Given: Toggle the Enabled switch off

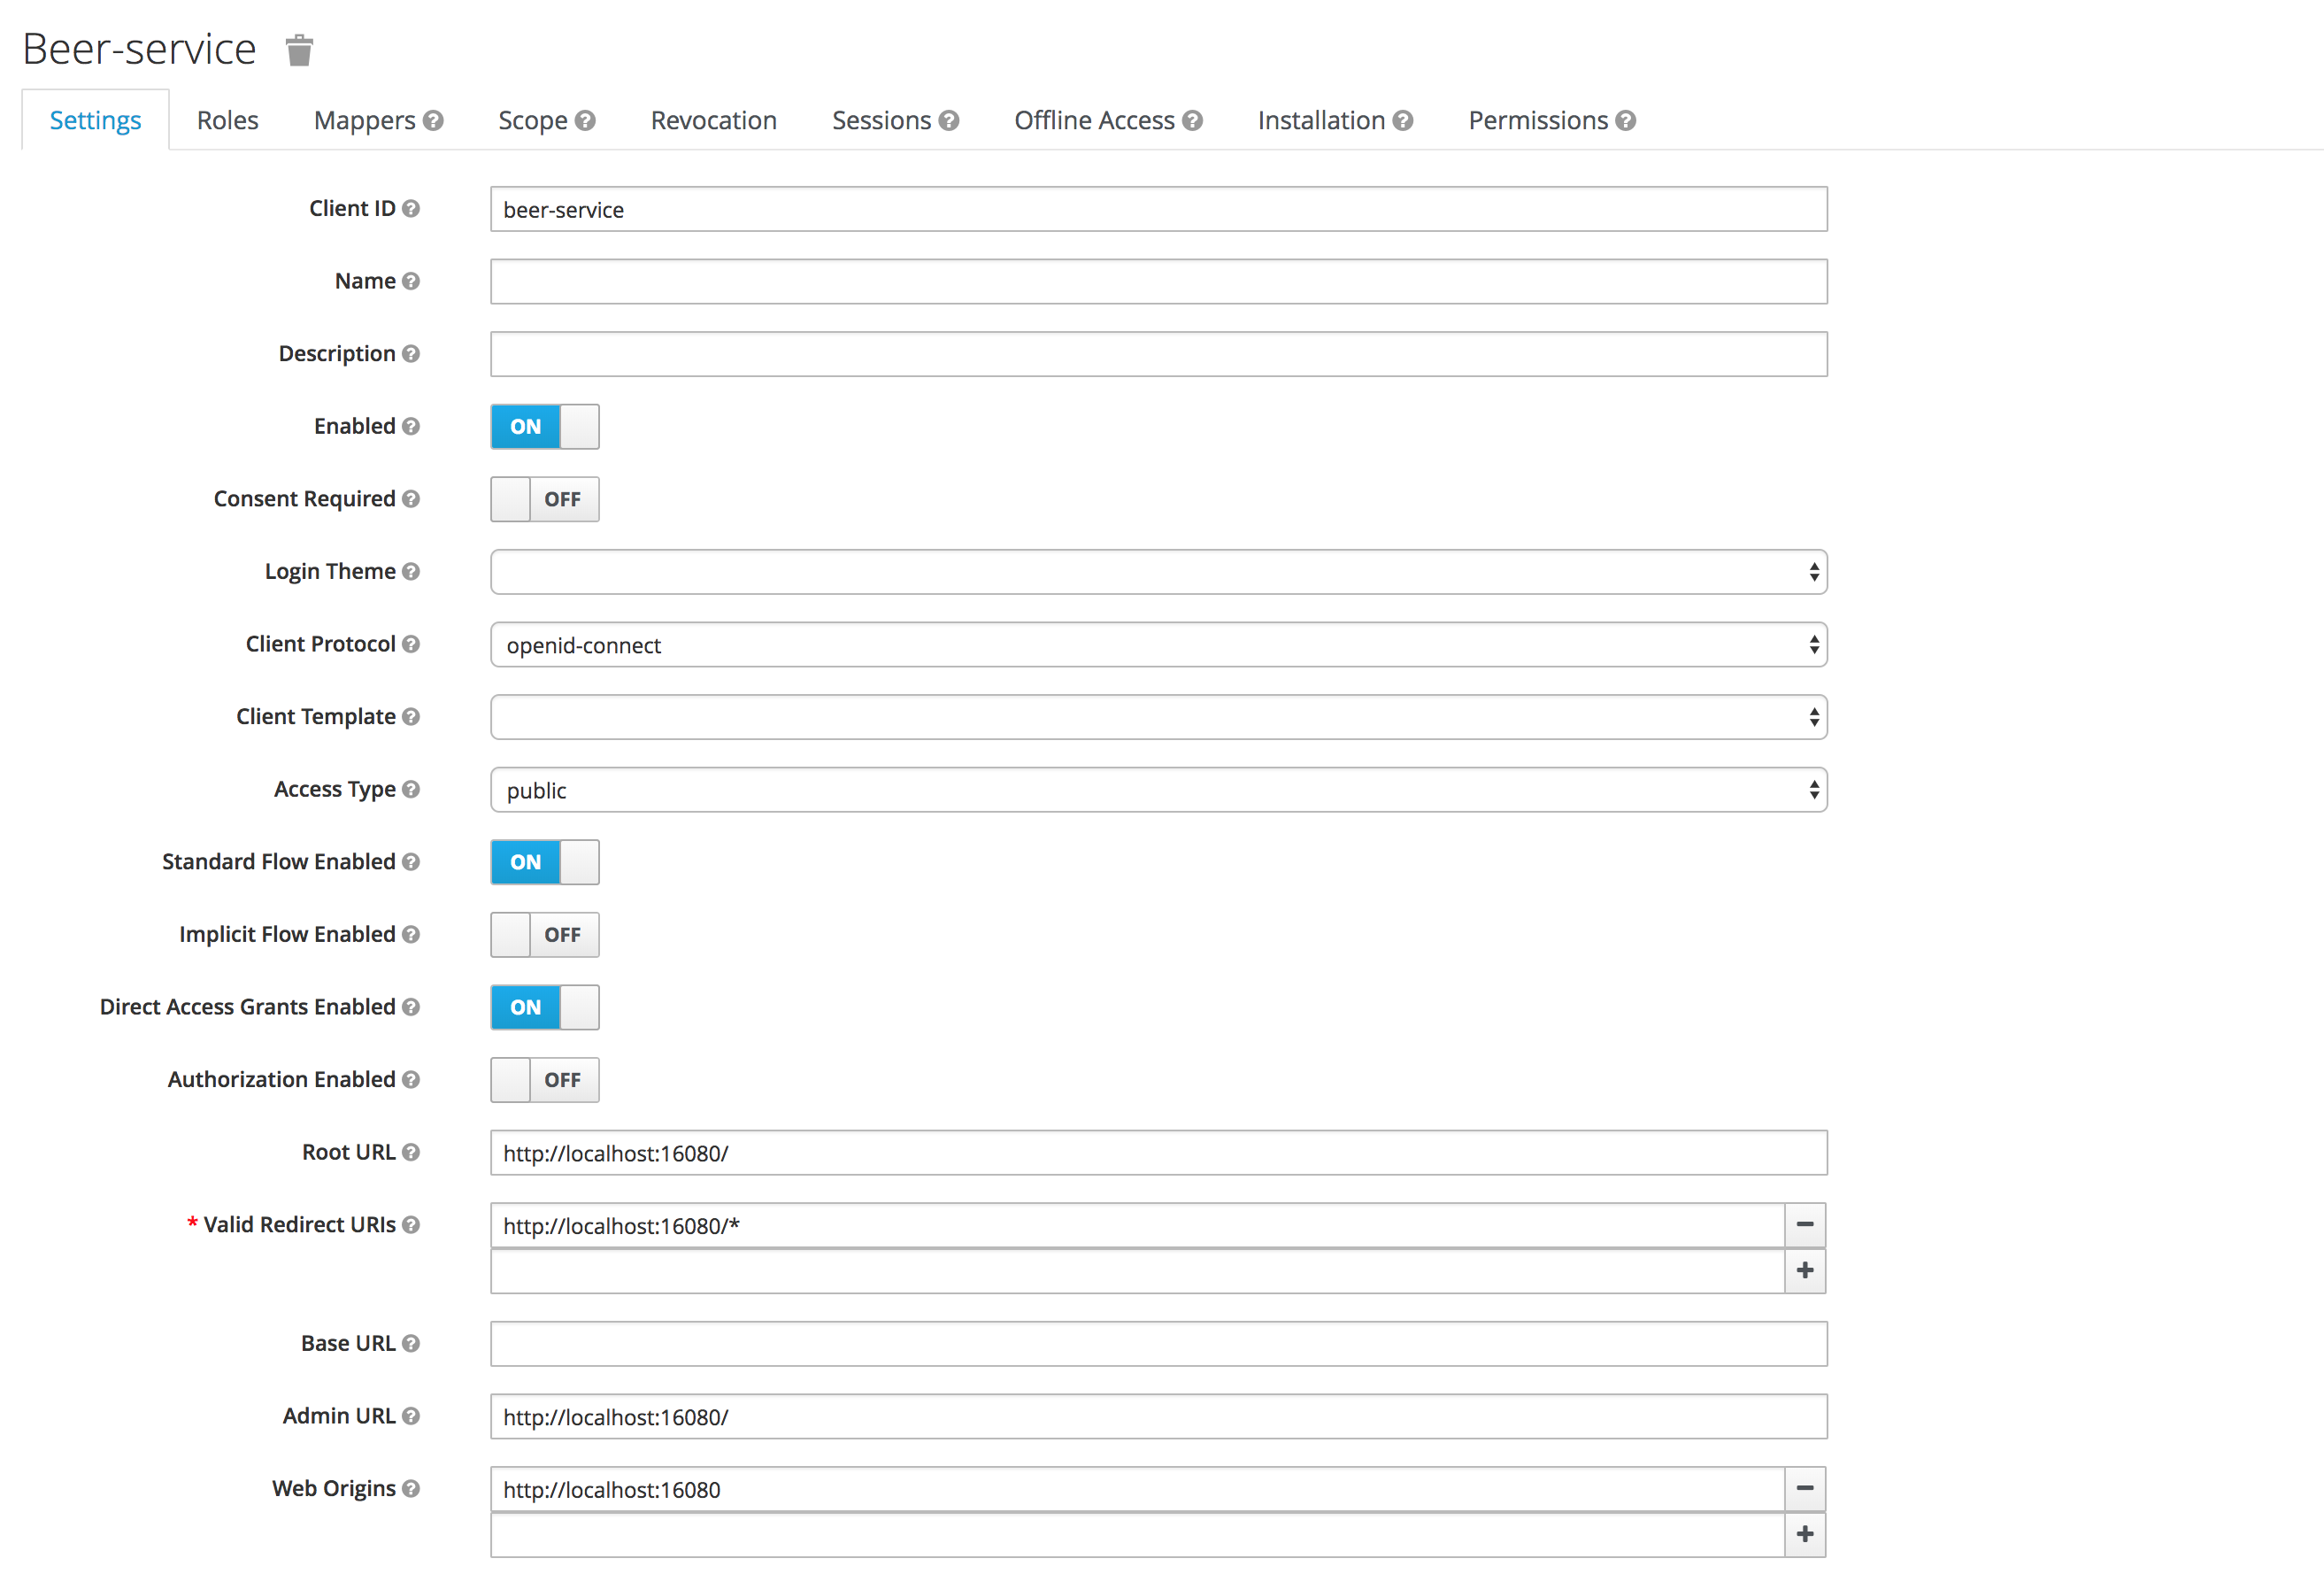Looking at the screenshot, I should point(544,426).
